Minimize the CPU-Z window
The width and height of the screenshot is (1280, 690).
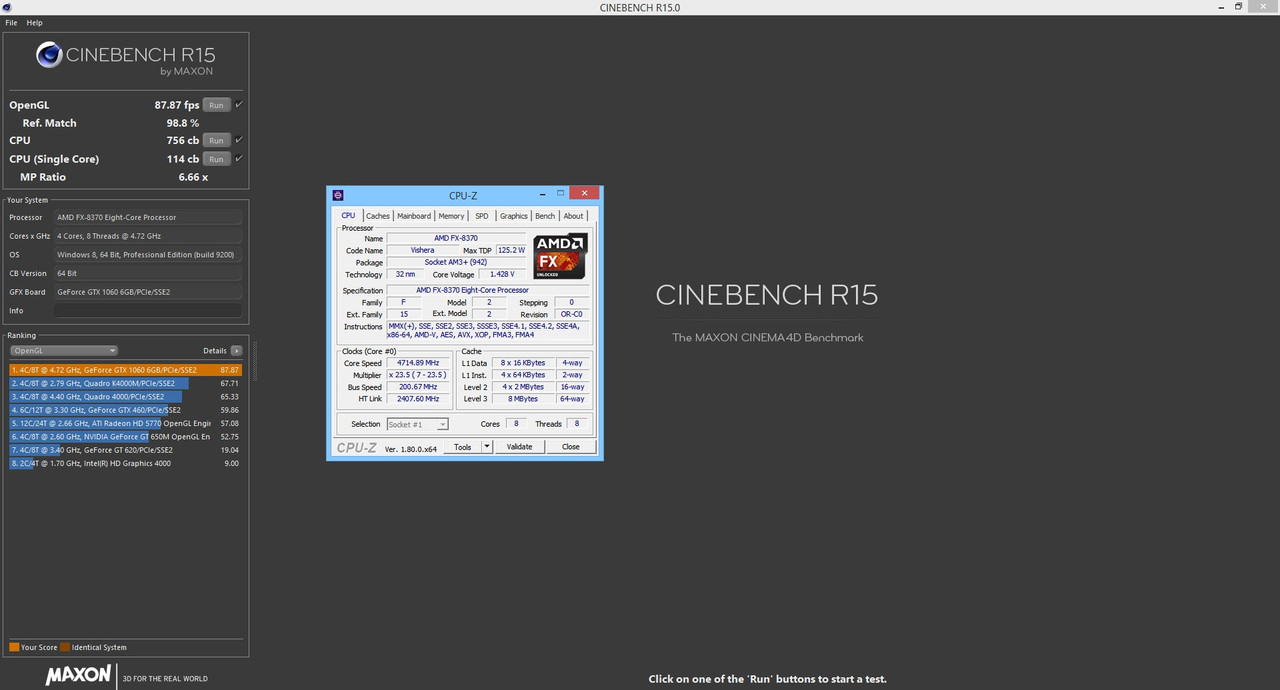tap(543, 194)
